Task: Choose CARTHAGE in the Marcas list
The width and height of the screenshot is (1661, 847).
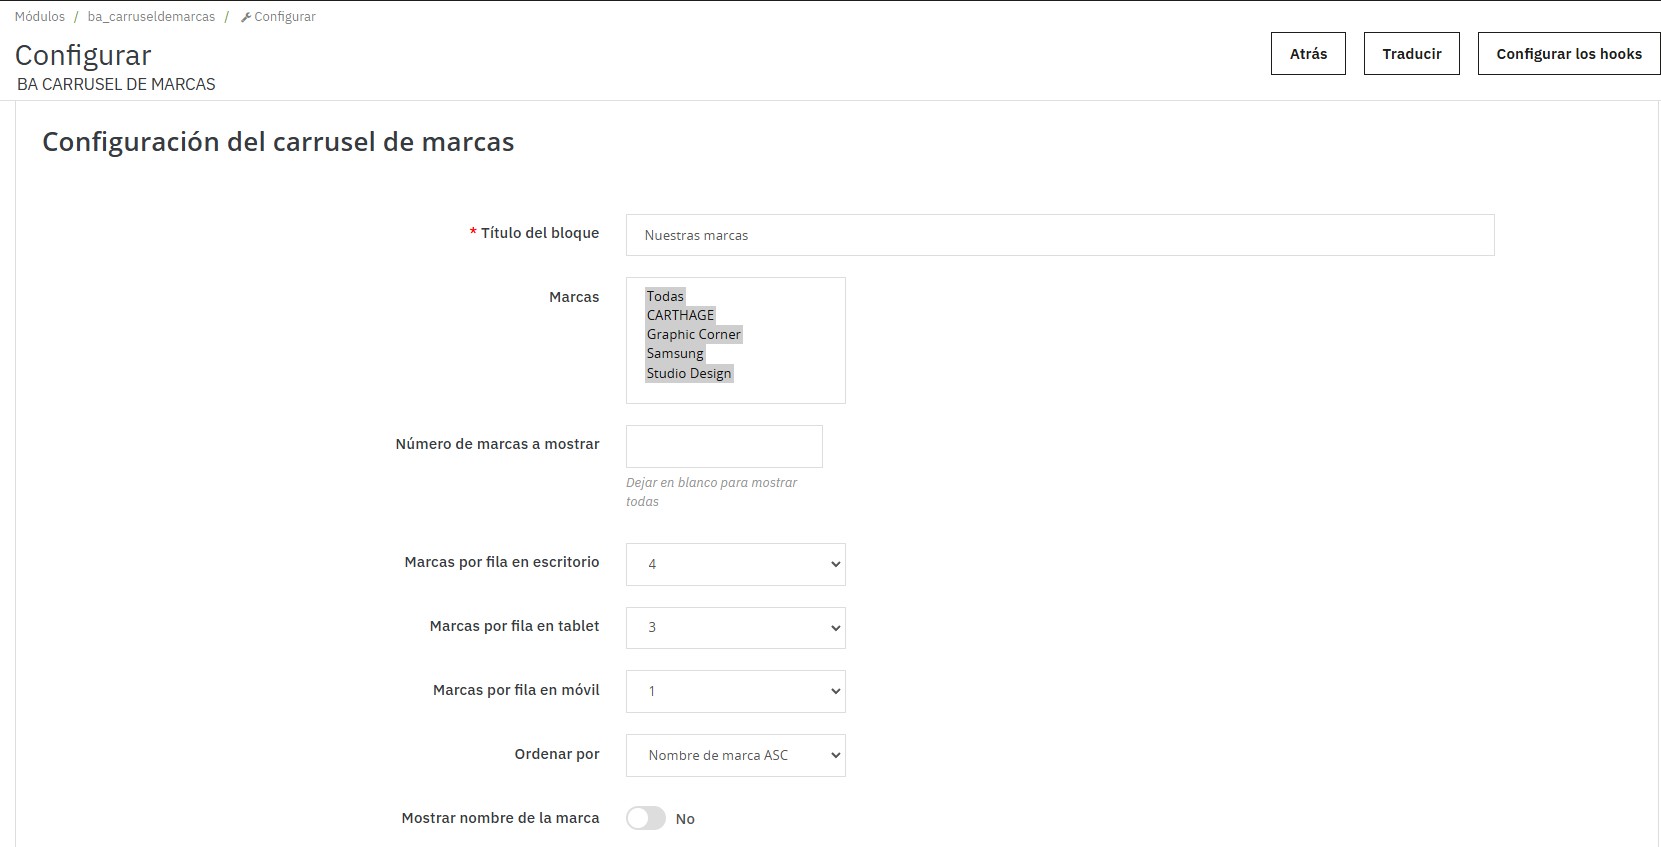Action: [x=680, y=315]
